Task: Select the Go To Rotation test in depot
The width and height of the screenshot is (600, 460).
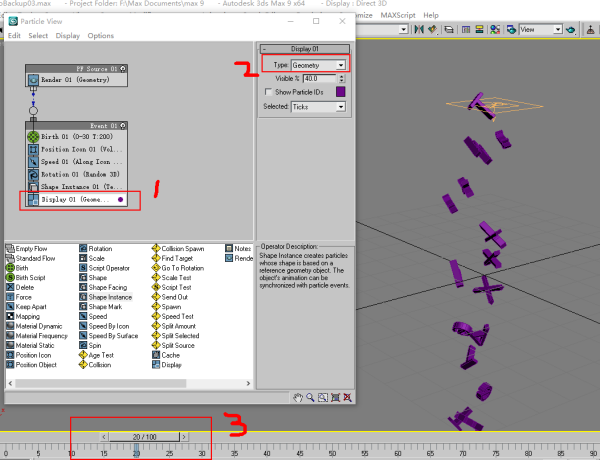Action: tap(178, 268)
